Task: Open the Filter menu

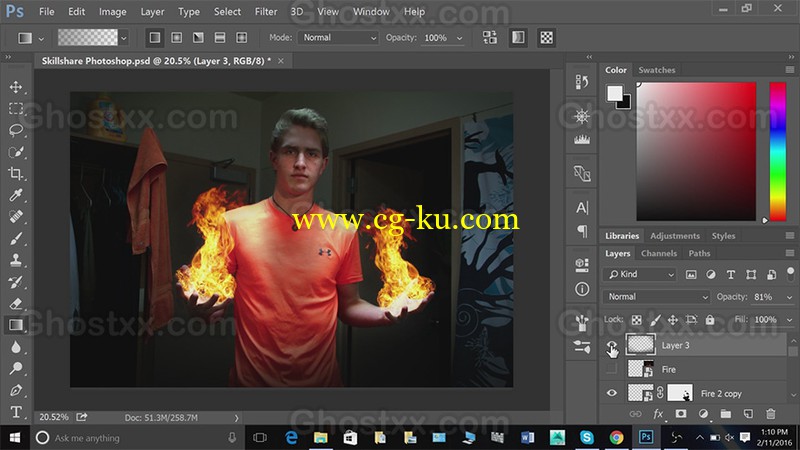Action: click(266, 11)
